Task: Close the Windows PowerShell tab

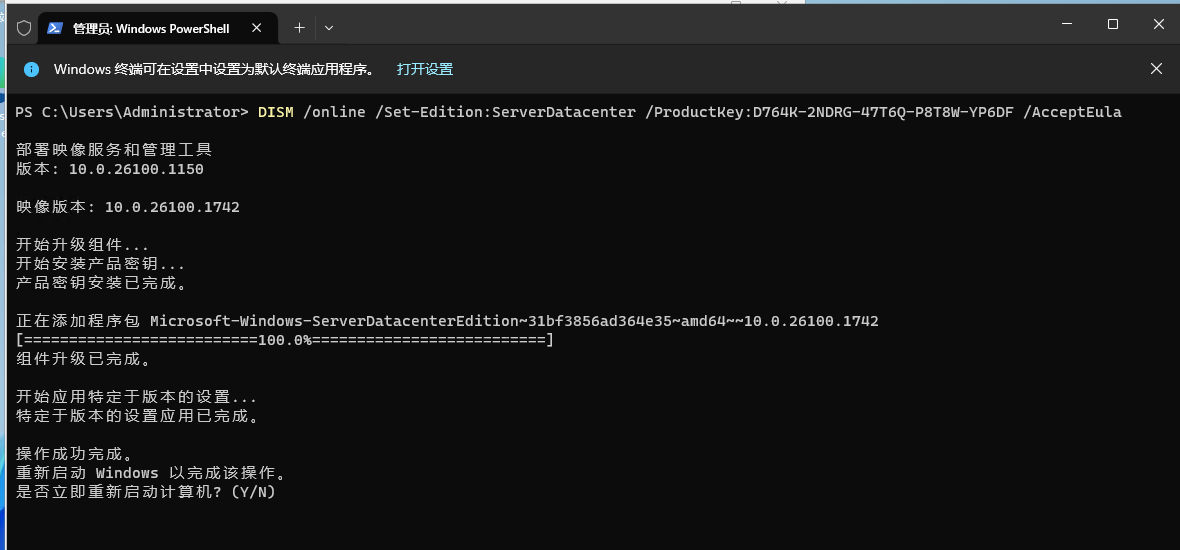Action: 256,28
